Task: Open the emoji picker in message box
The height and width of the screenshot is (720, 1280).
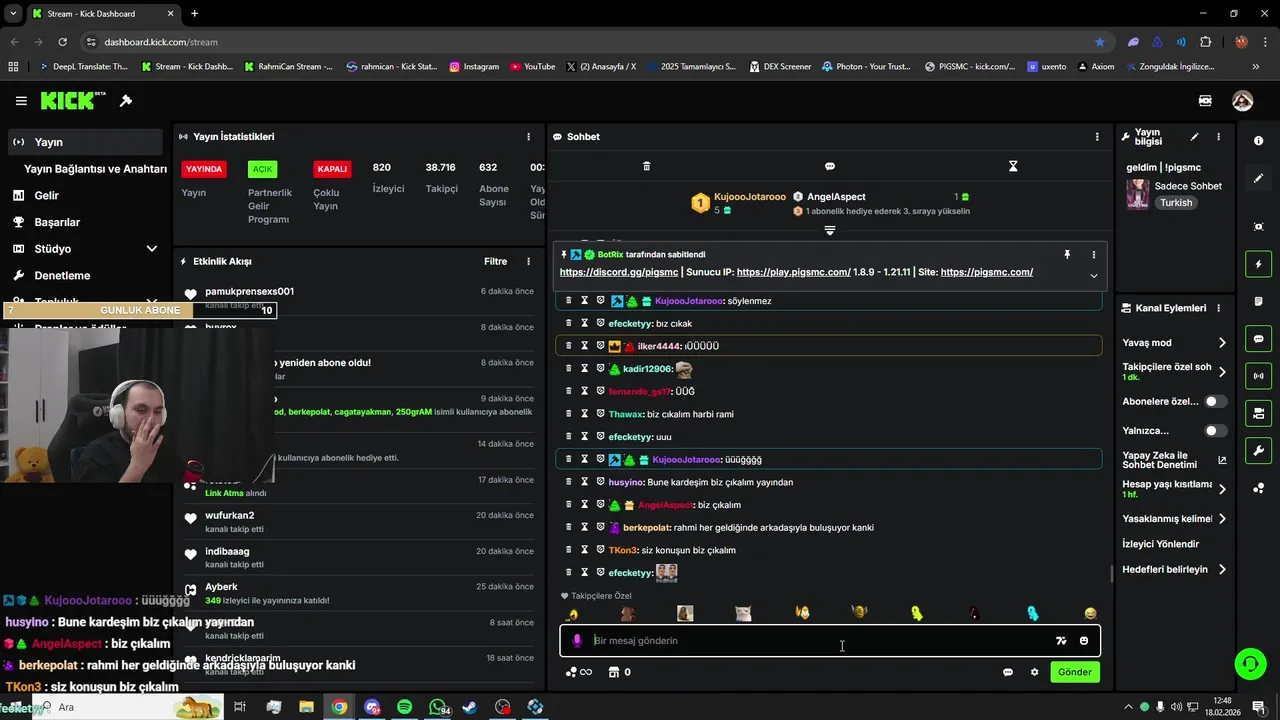Action: point(1084,641)
